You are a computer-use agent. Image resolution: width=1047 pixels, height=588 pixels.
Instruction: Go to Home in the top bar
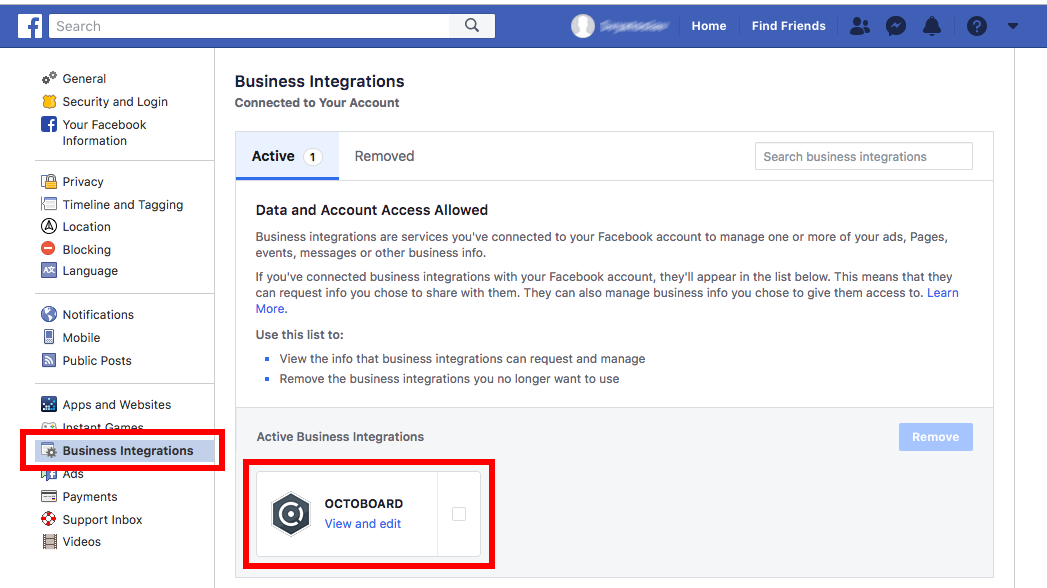click(708, 26)
